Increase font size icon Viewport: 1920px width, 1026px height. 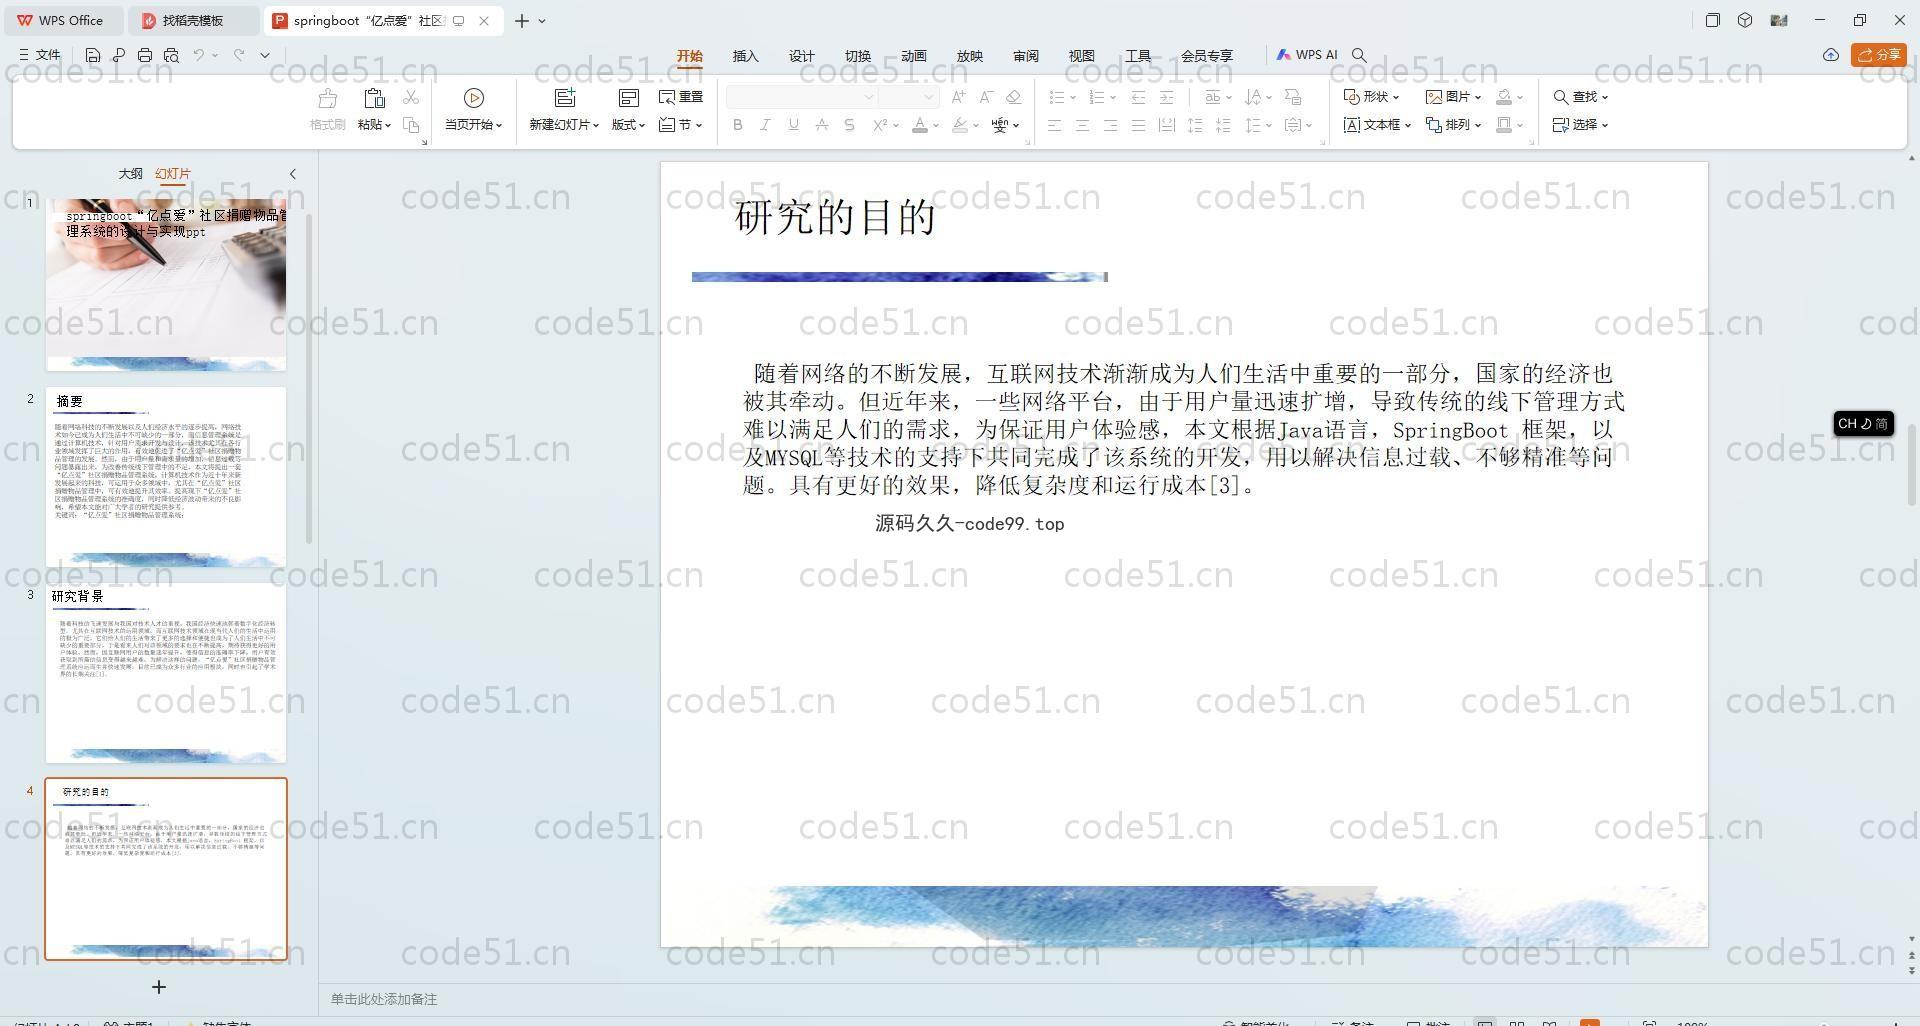coord(959,97)
